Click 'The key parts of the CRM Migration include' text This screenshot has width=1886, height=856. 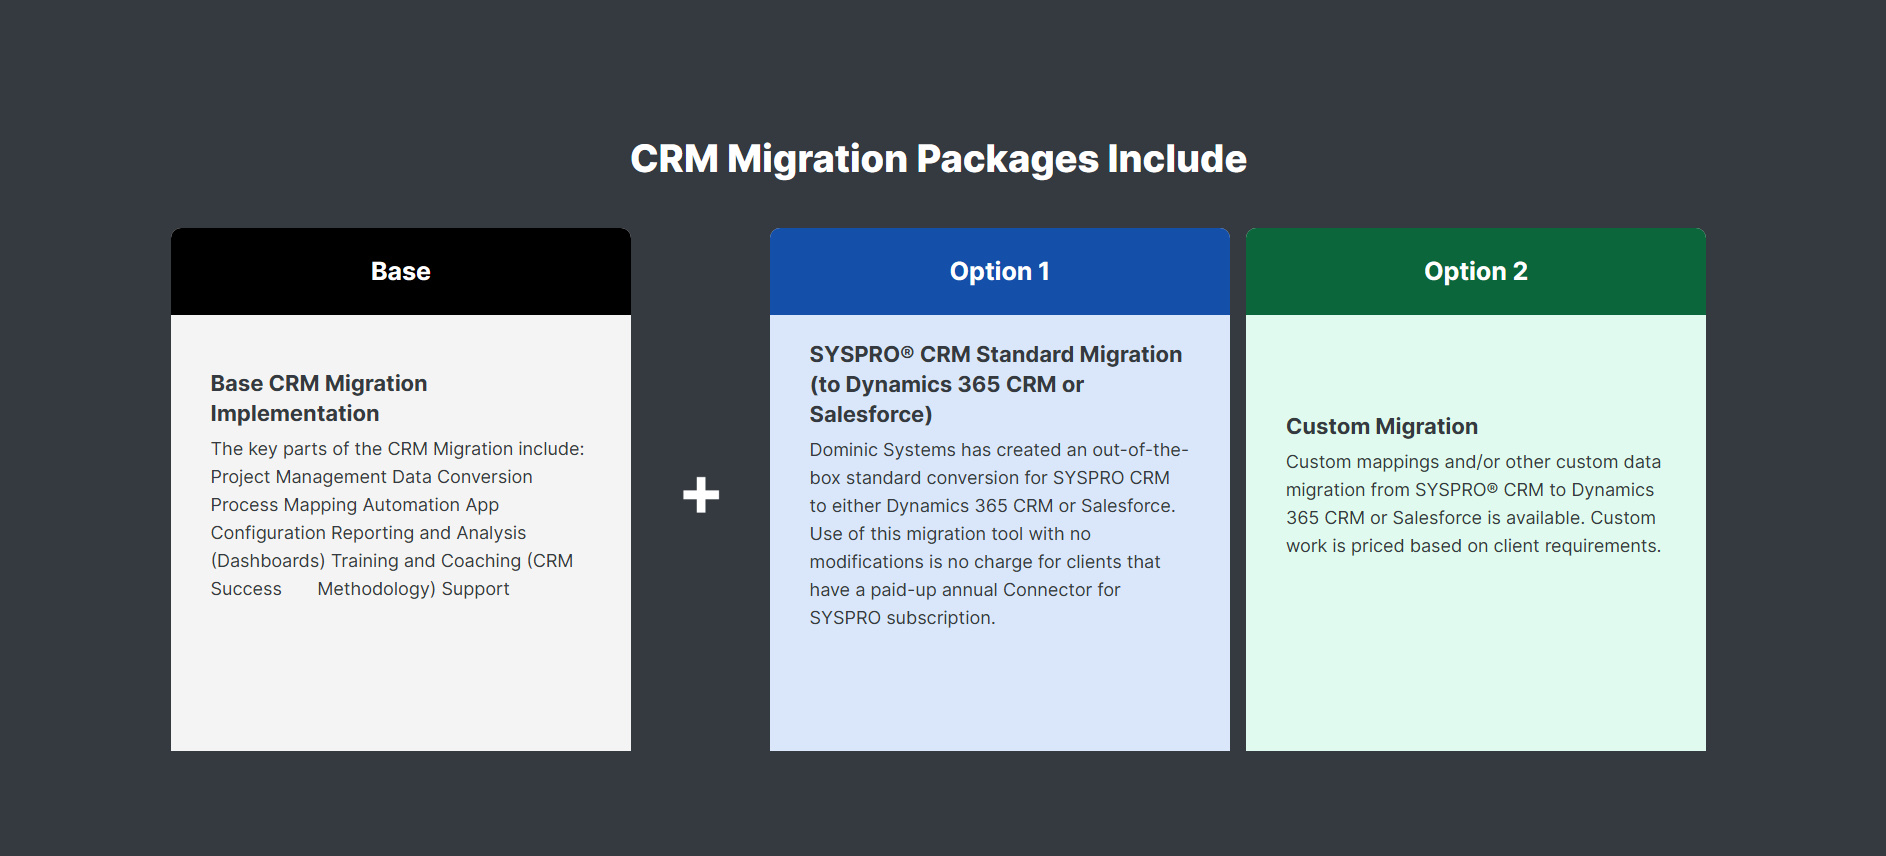[397, 449]
